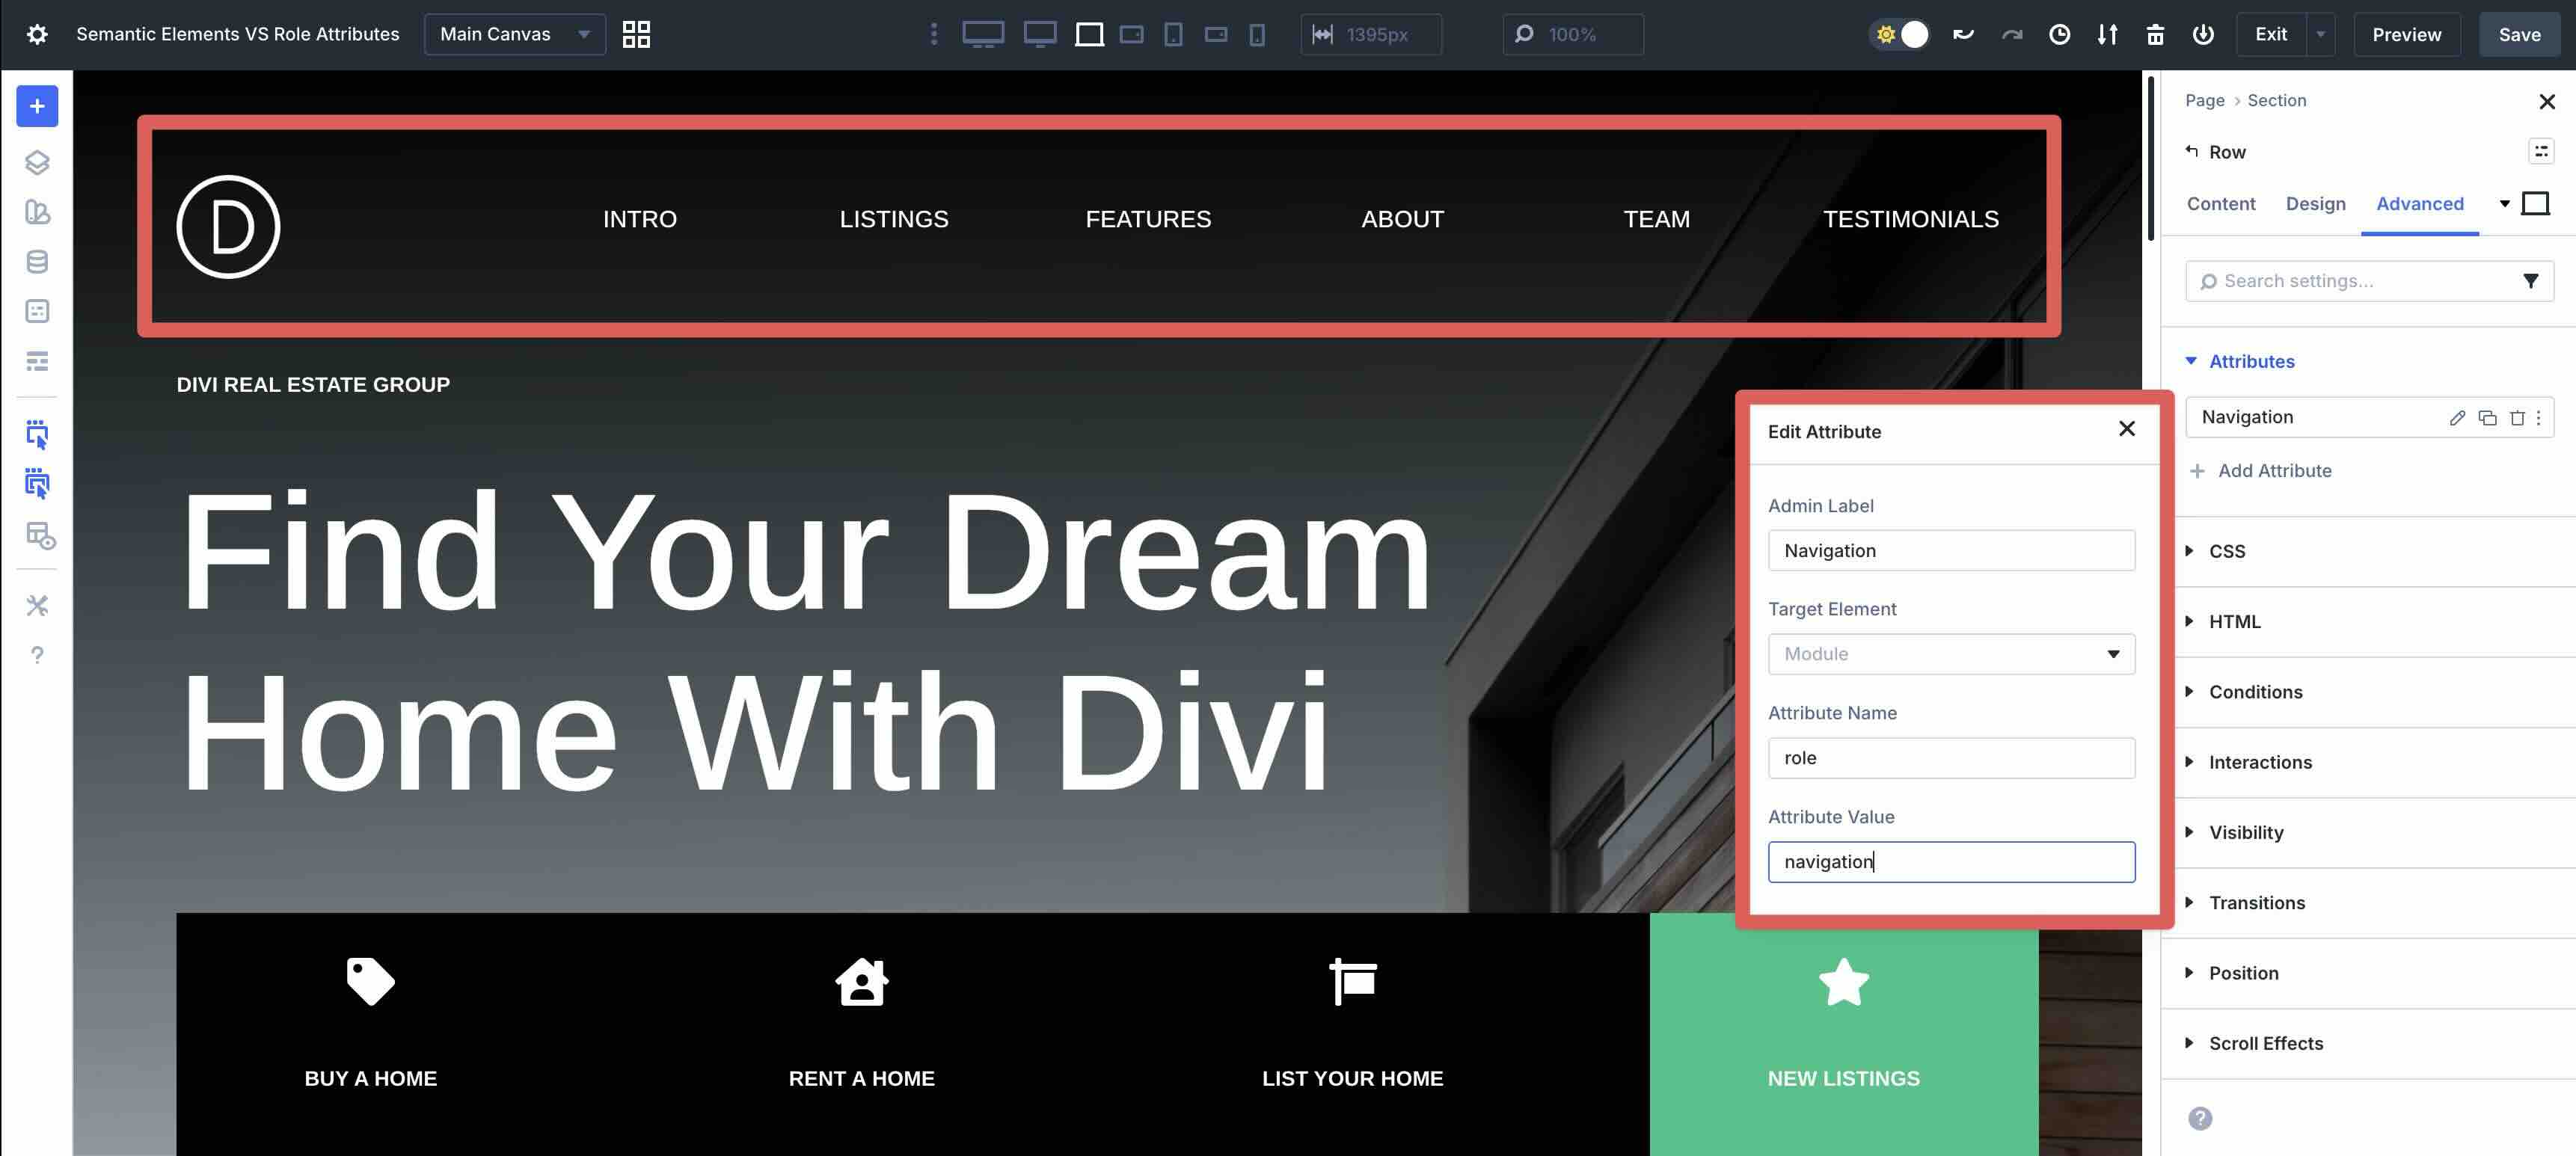Screen dimensions: 2576x1156
Task: Click the blue add-module plus button
Action: (x=37, y=106)
